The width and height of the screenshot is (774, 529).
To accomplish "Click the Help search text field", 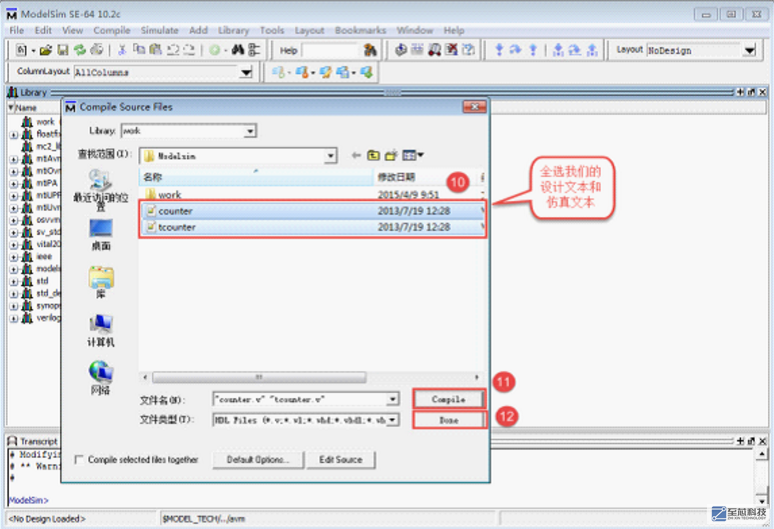I will click(x=331, y=50).
